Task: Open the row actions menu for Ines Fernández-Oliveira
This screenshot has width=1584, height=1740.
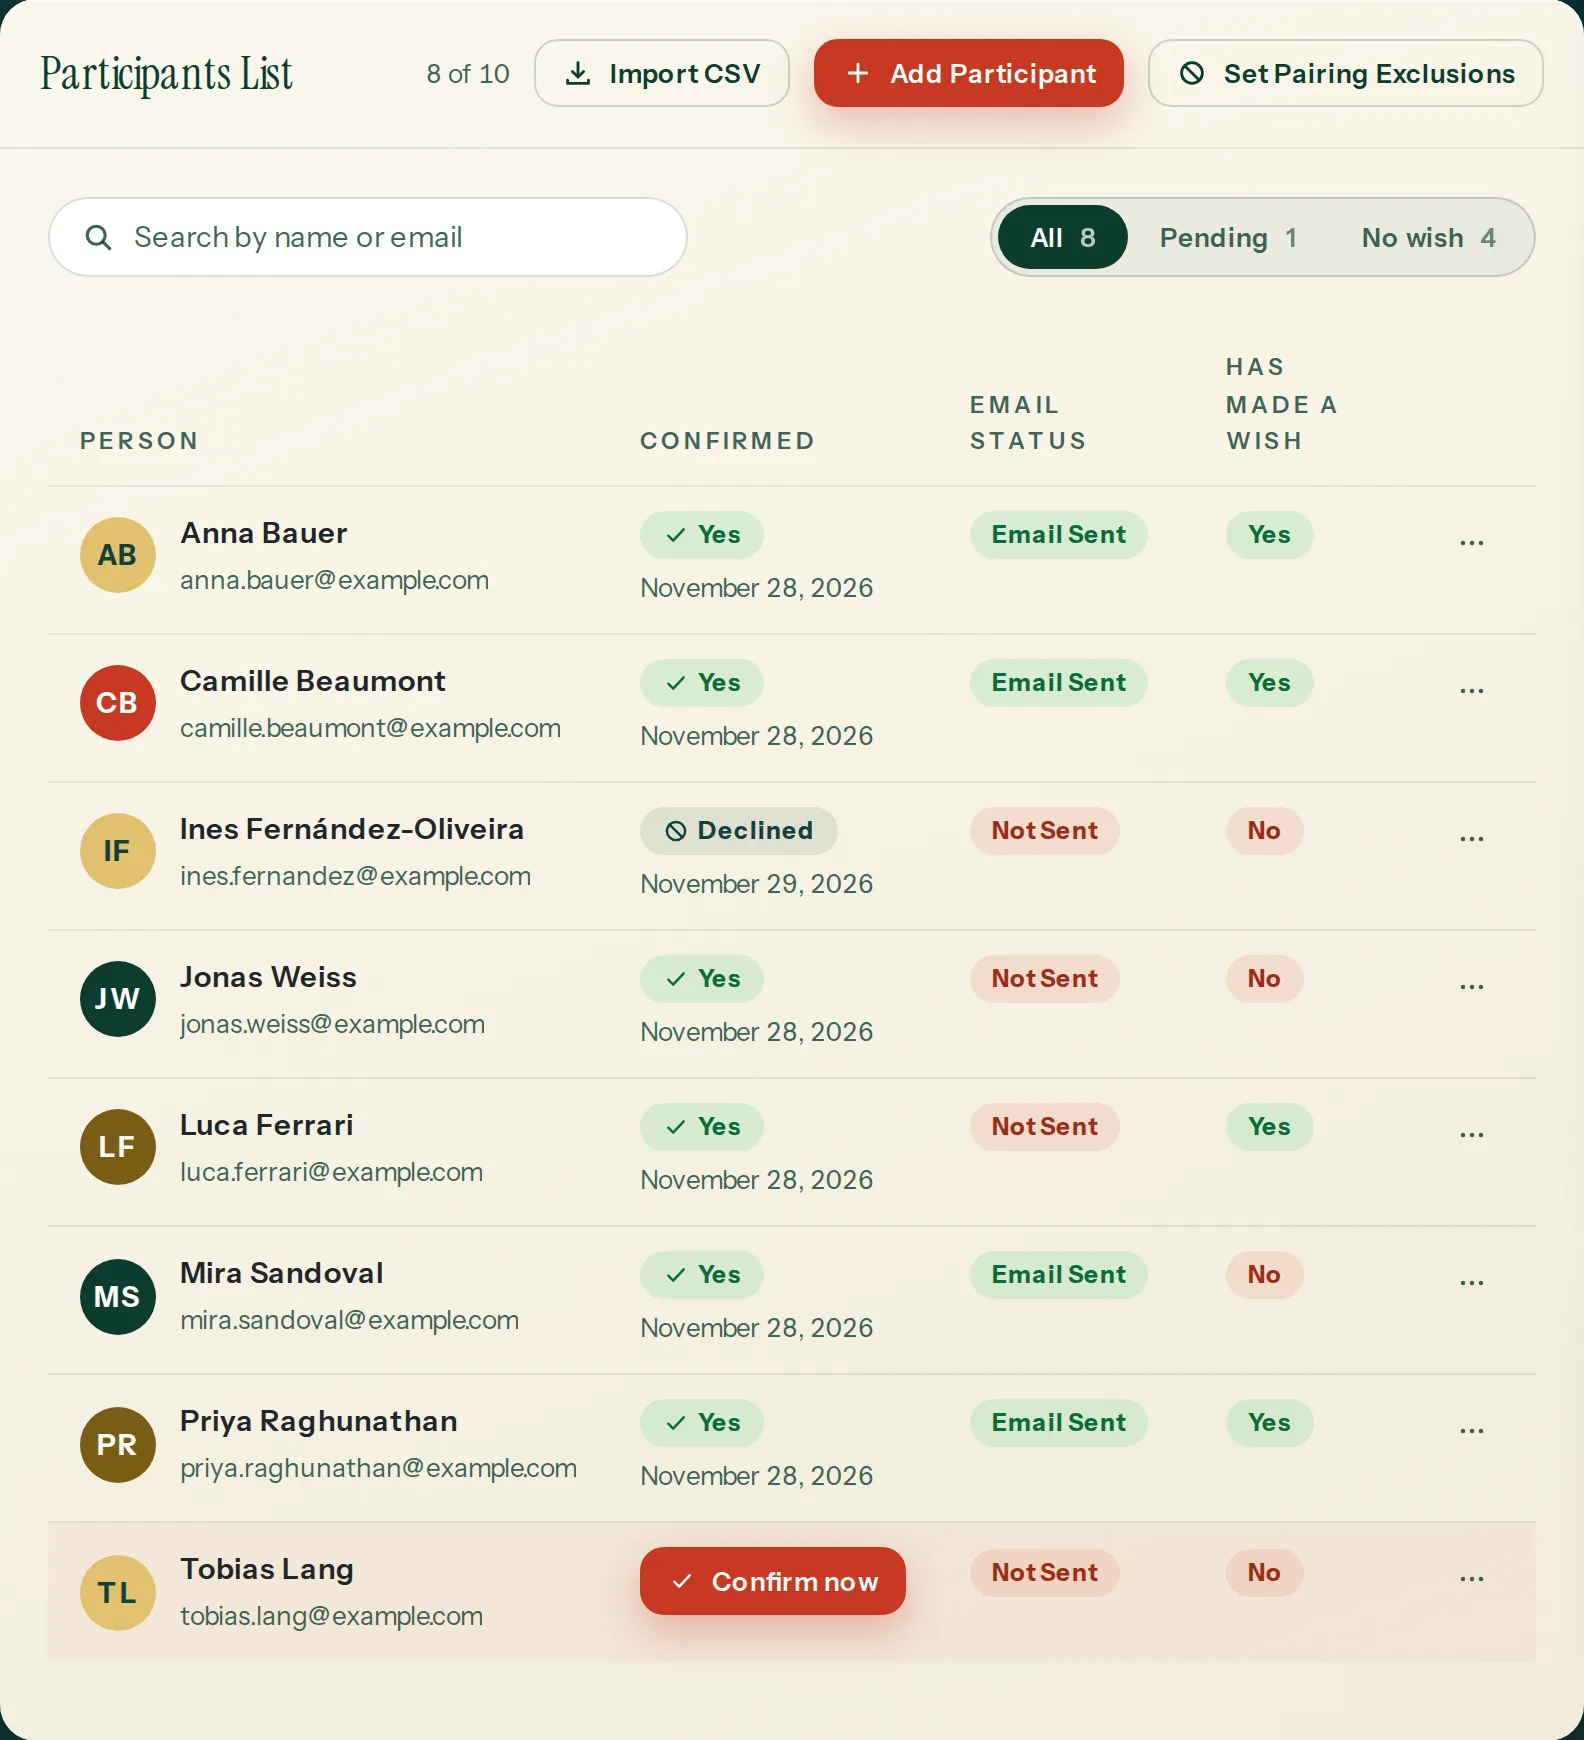Action: (x=1471, y=838)
